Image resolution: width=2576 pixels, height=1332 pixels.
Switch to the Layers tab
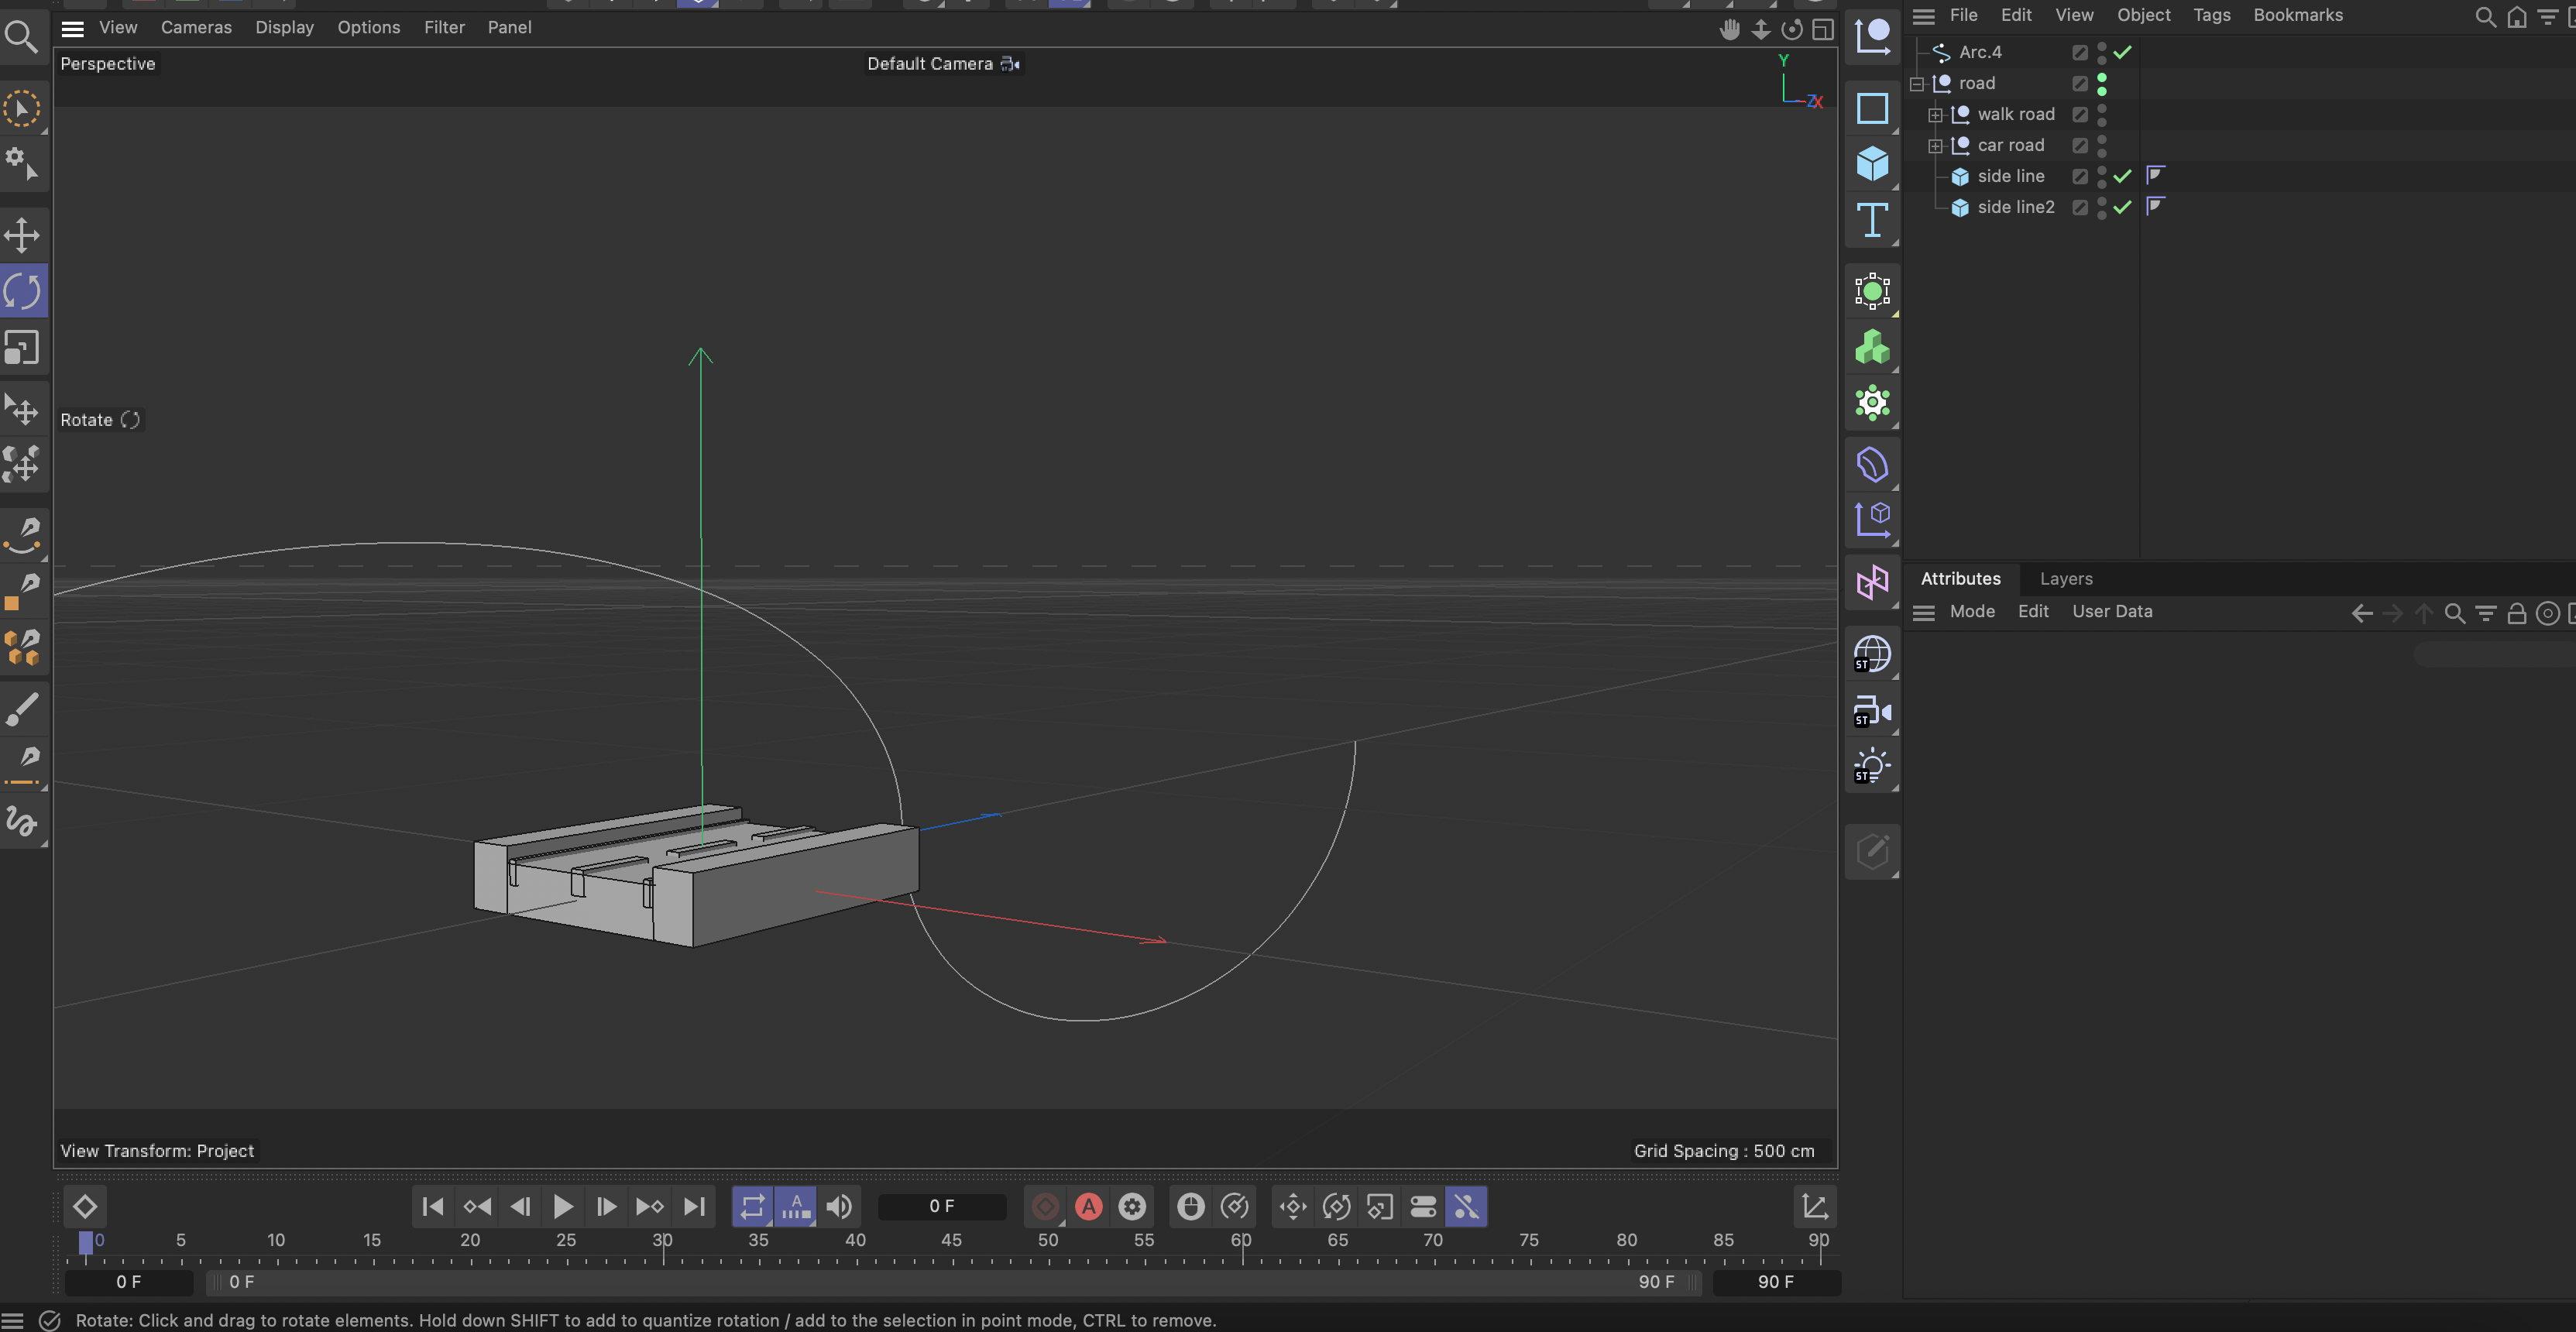[2065, 579]
